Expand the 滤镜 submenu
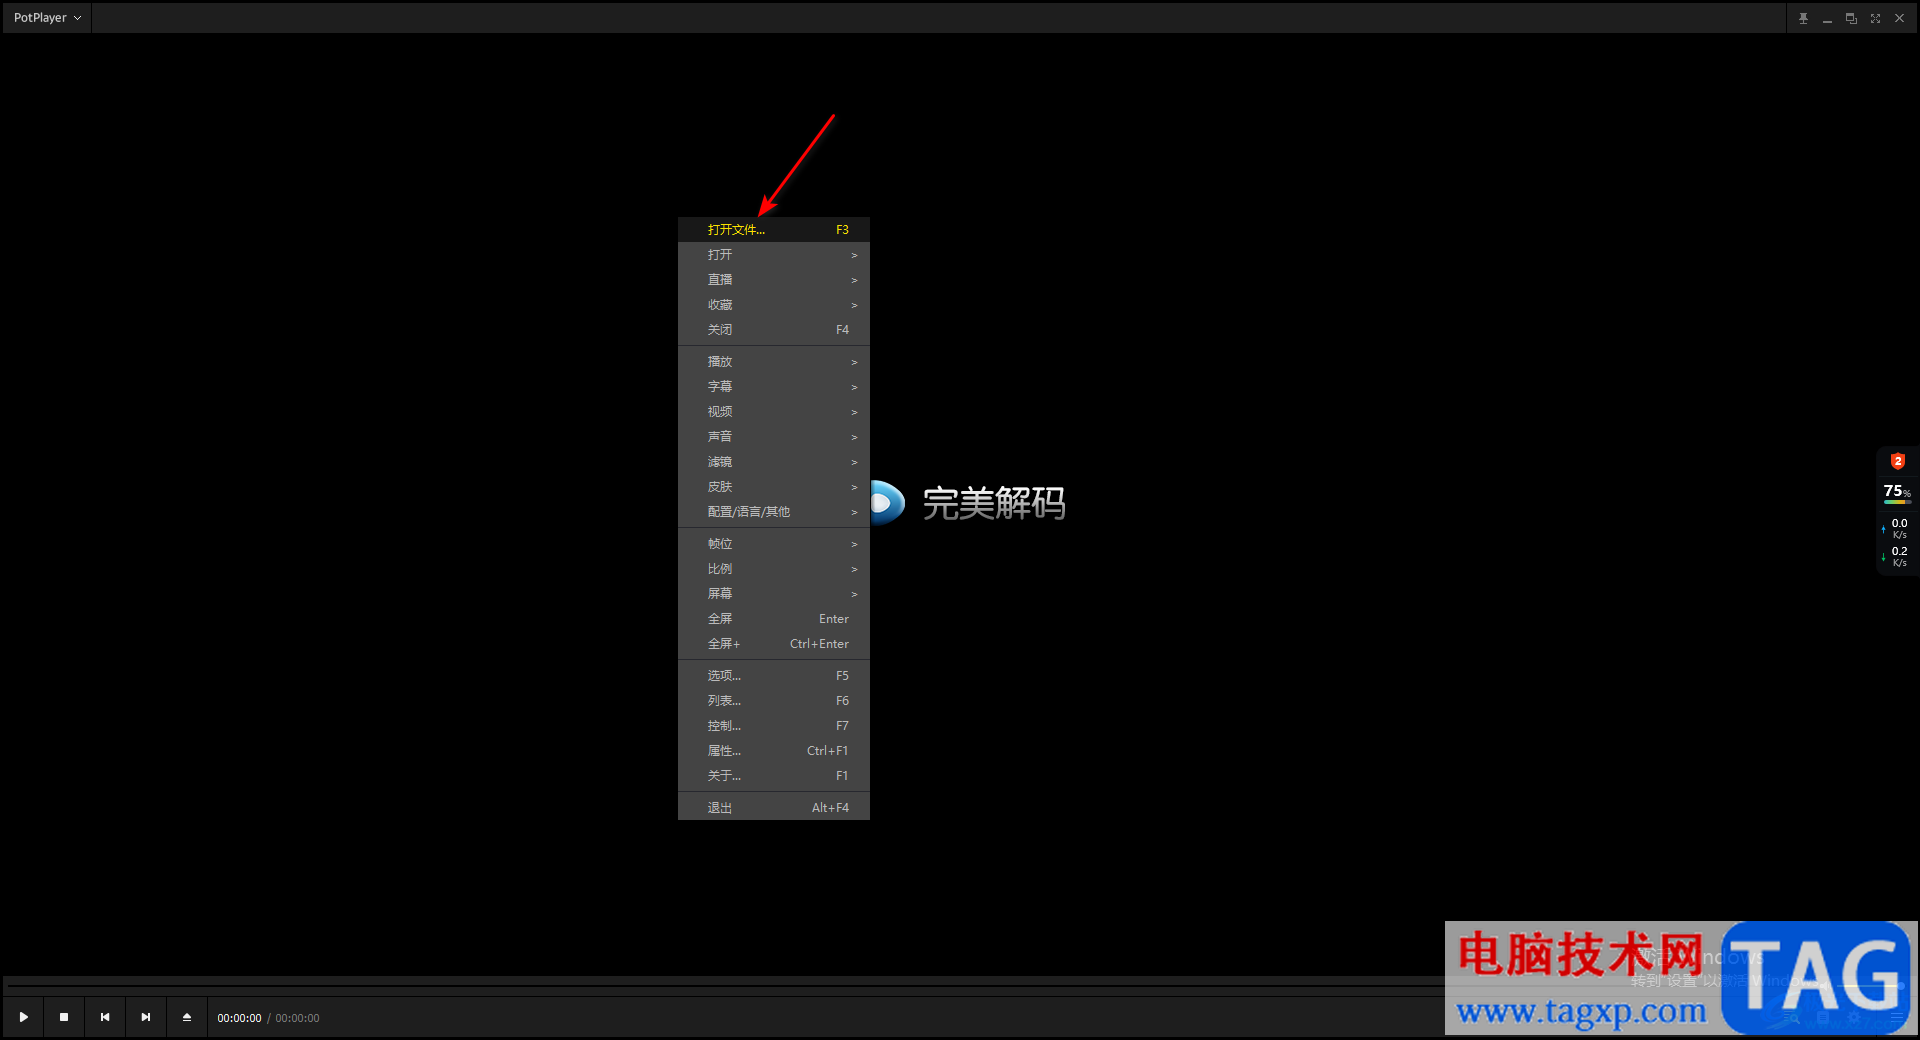The image size is (1920, 1040). coord(774,462)
